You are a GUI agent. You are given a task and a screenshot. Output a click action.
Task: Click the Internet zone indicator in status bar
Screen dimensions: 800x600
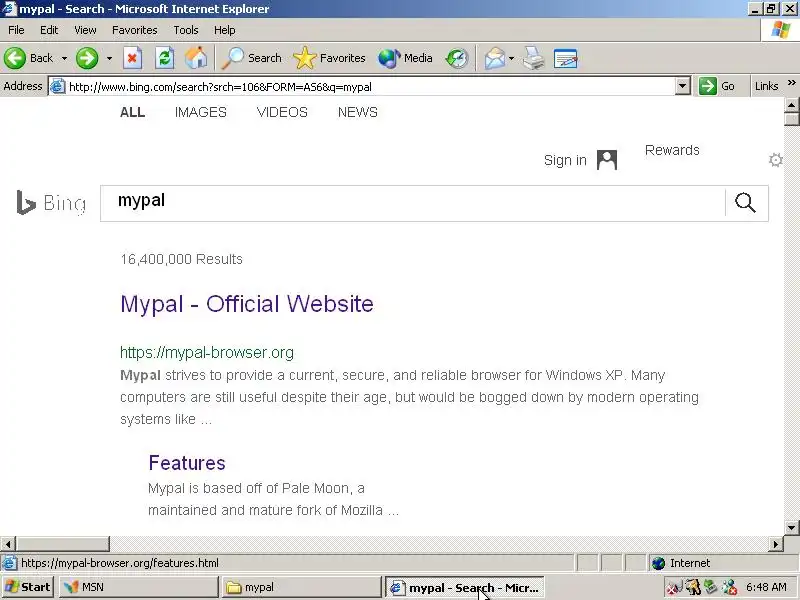[x=722, y=563]
